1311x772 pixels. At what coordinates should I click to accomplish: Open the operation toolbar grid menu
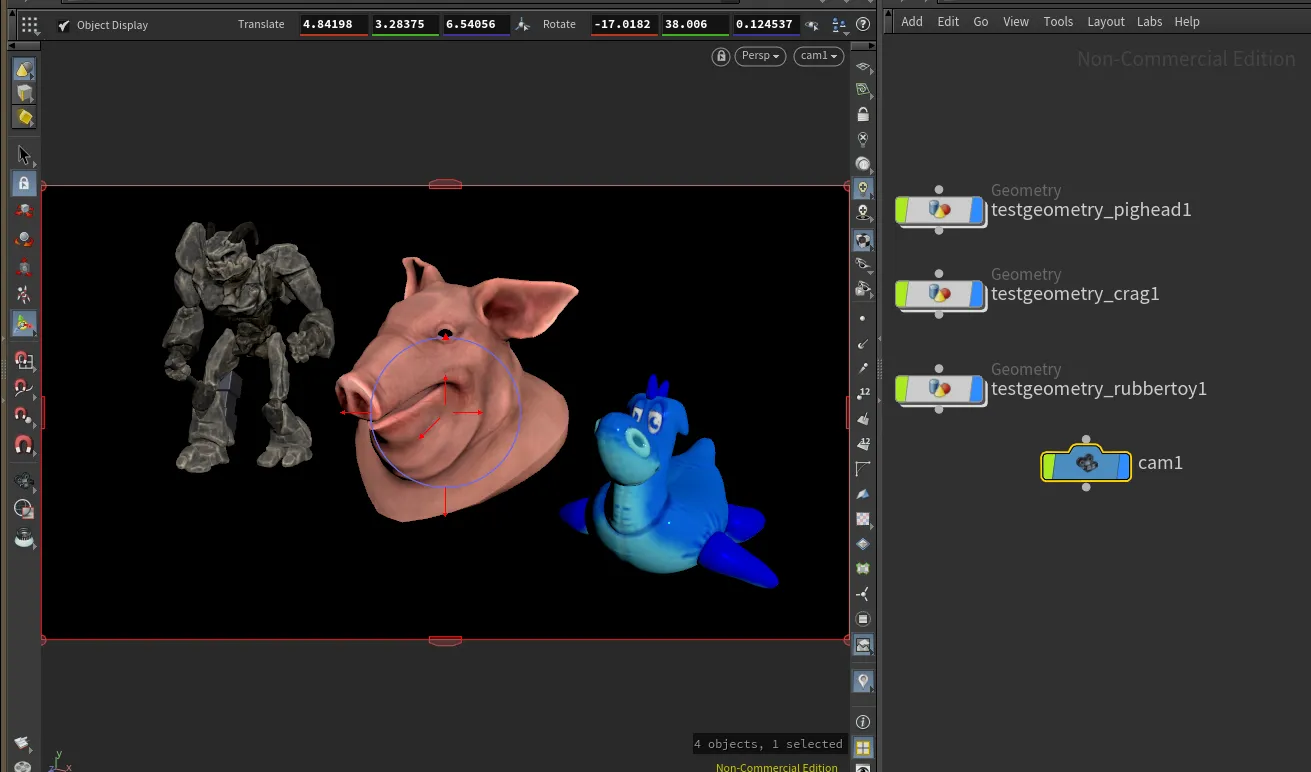pos(29,24)
